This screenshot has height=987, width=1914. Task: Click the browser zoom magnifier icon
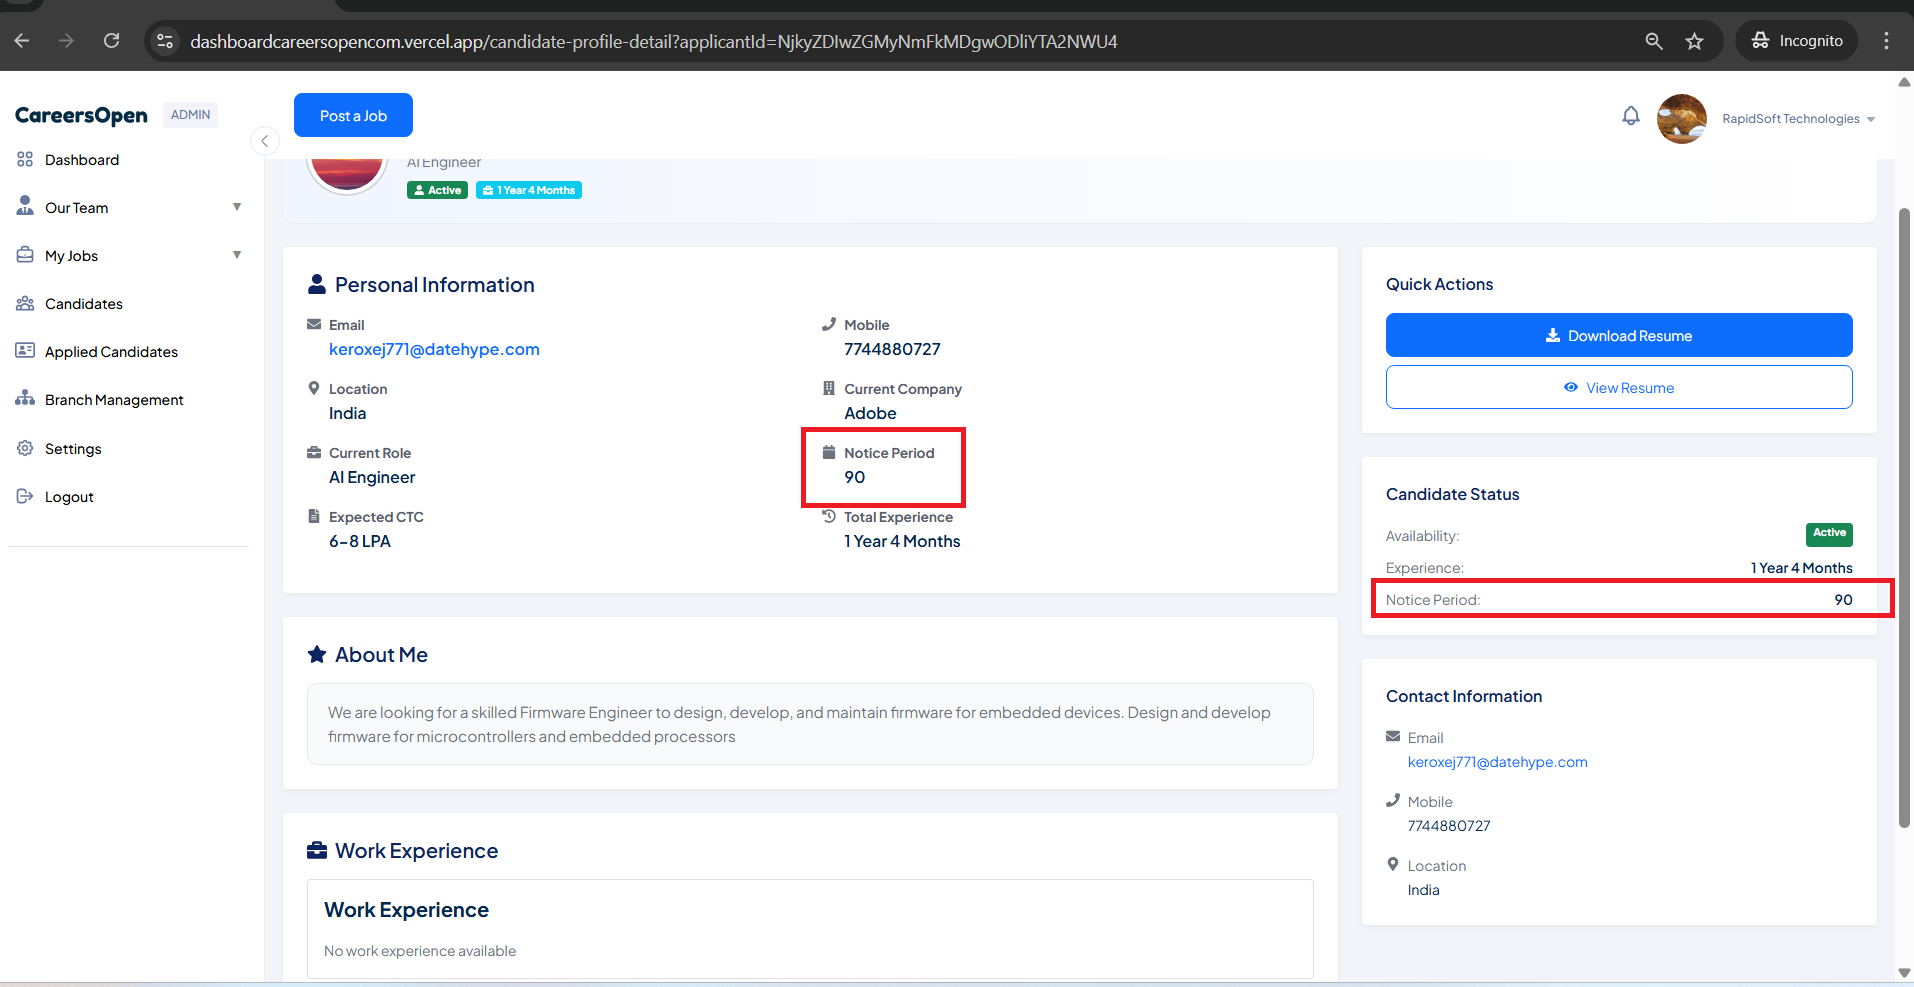coord(1654,41)
